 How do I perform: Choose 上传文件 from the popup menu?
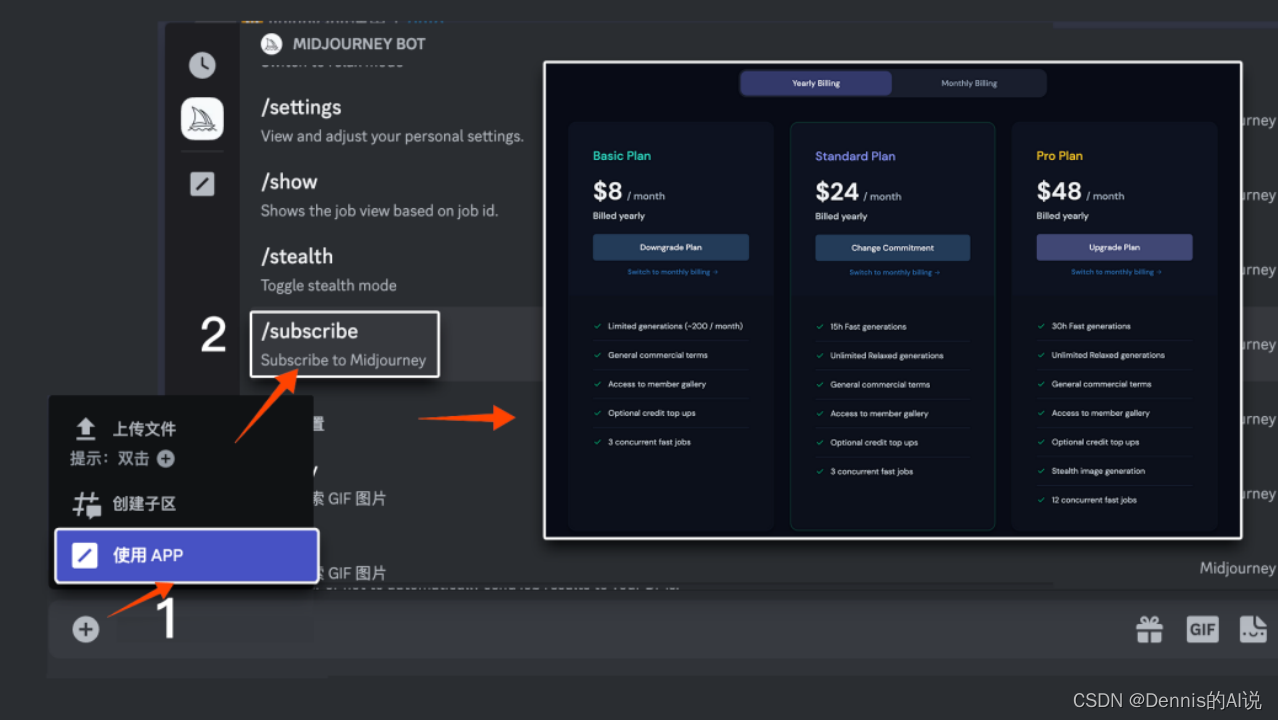point(144,429)
